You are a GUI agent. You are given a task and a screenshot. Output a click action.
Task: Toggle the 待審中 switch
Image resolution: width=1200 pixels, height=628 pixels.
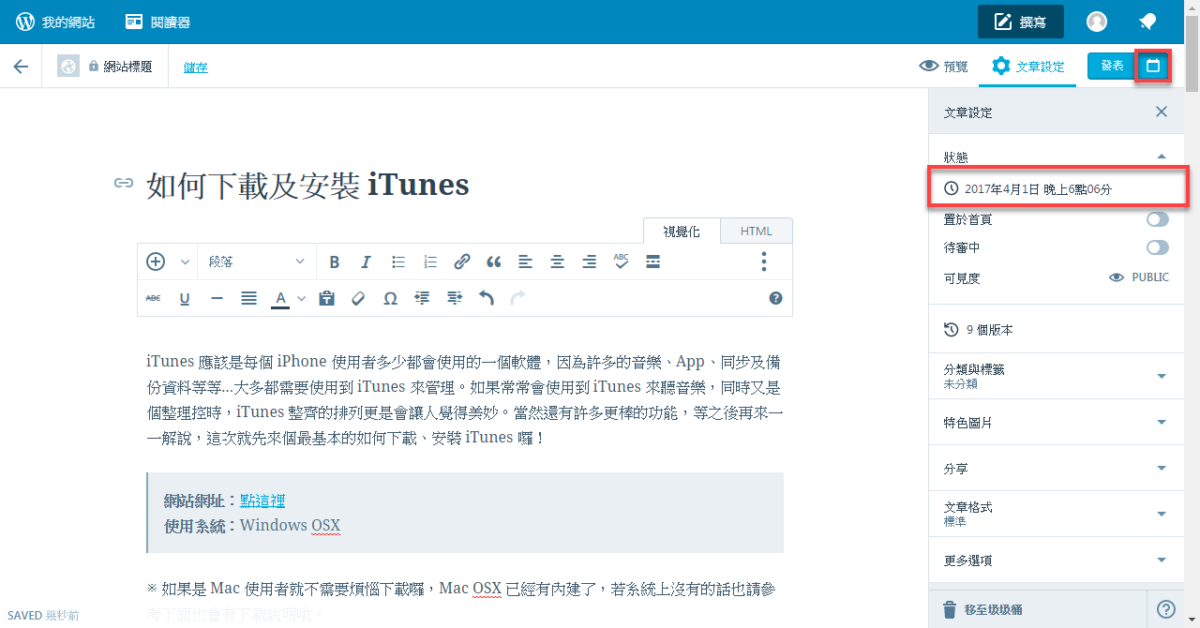click(1157, 247)
